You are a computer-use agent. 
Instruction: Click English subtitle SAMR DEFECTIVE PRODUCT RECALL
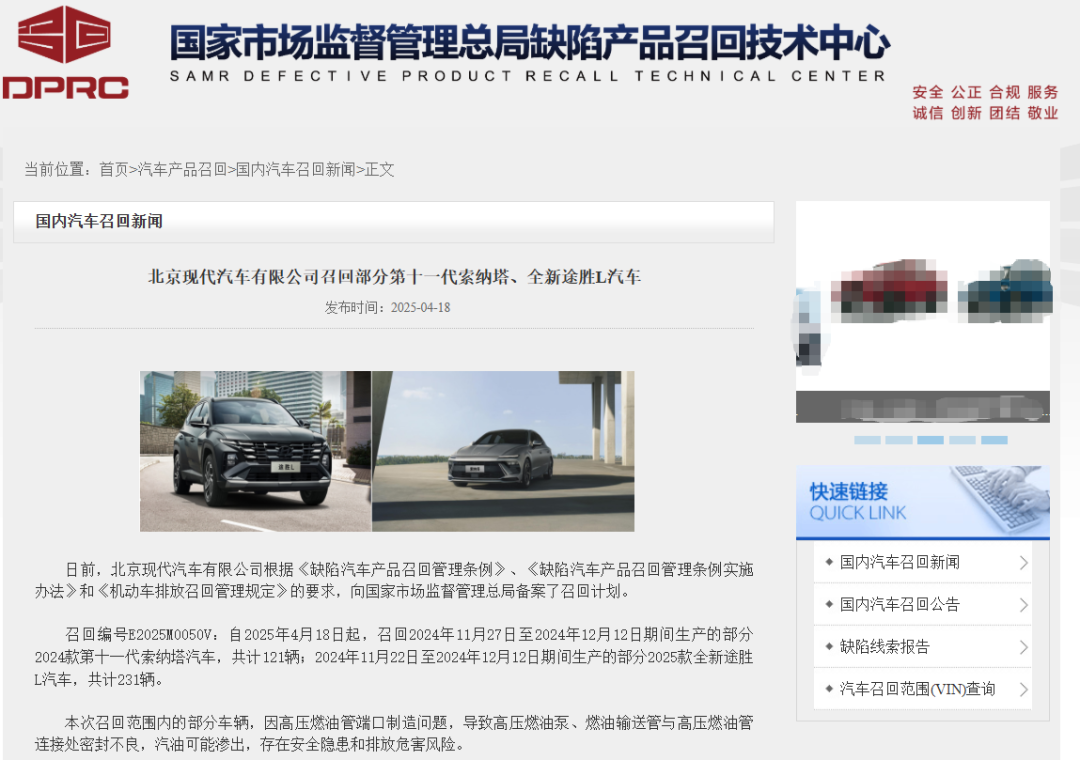coord(528,76)
